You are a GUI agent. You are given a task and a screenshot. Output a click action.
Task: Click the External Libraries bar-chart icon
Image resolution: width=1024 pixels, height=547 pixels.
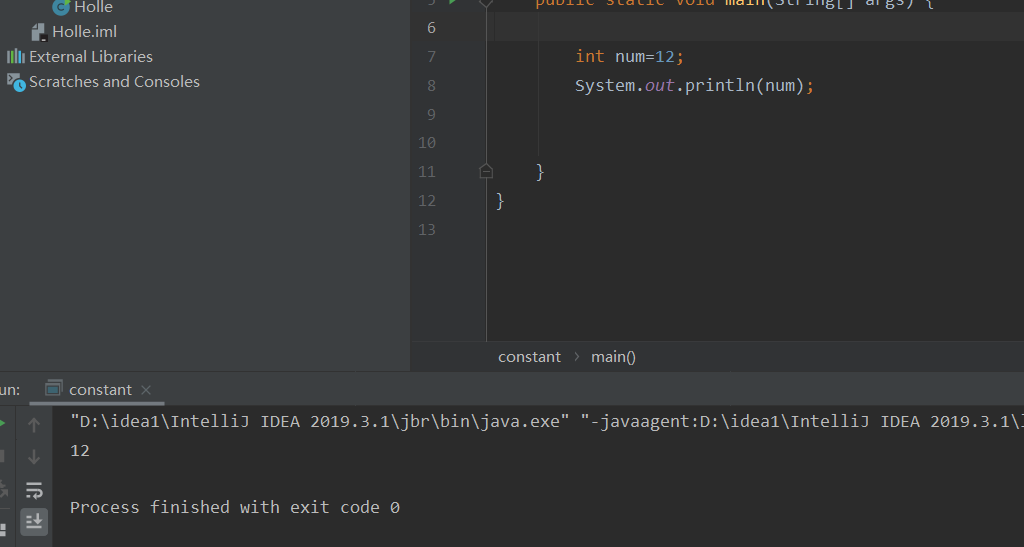[16, 57]
